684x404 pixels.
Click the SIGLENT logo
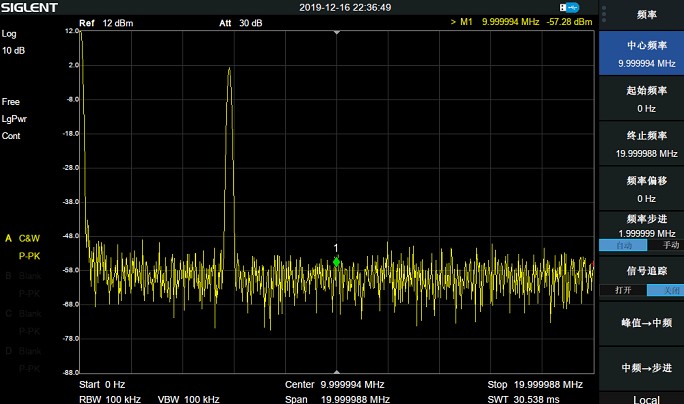coord(29,8)
